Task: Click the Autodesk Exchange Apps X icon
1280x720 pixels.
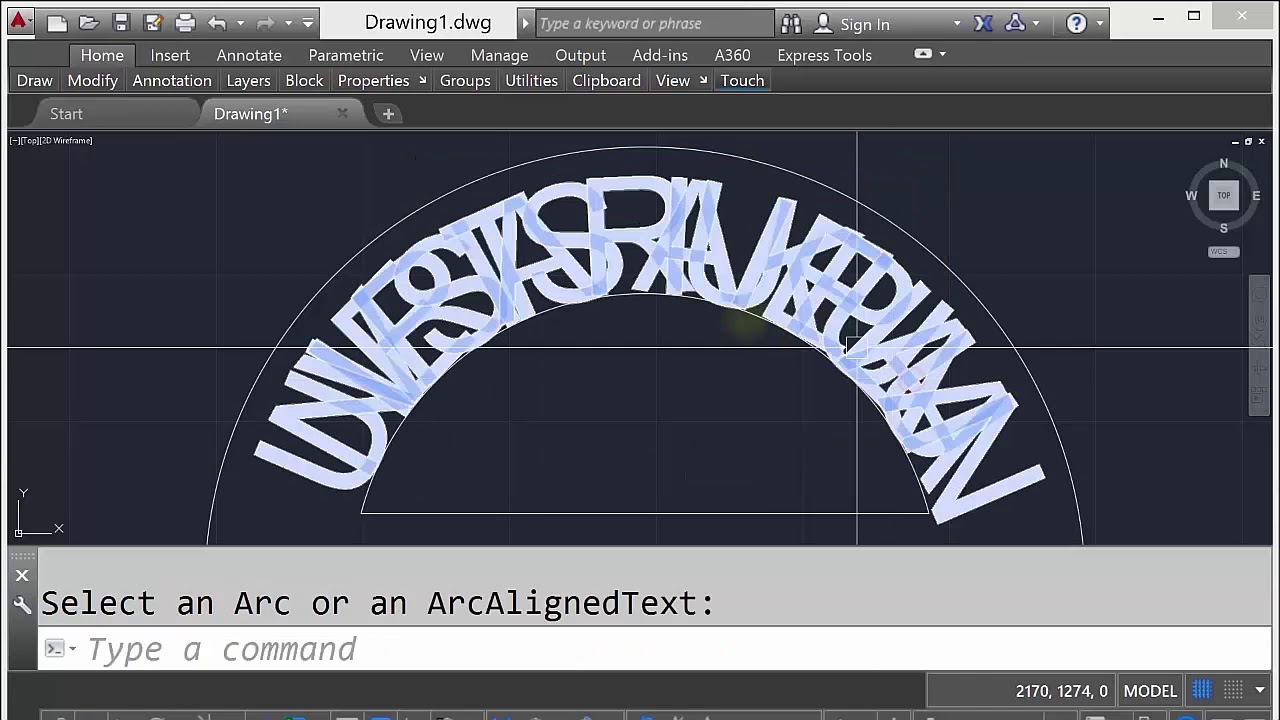Action: click(982, 23)
